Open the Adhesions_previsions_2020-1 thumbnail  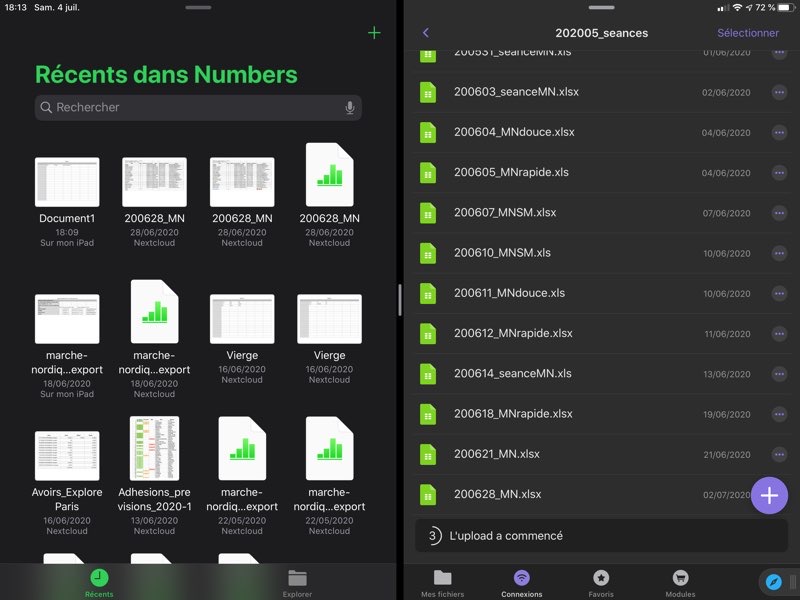coord(154,448)
